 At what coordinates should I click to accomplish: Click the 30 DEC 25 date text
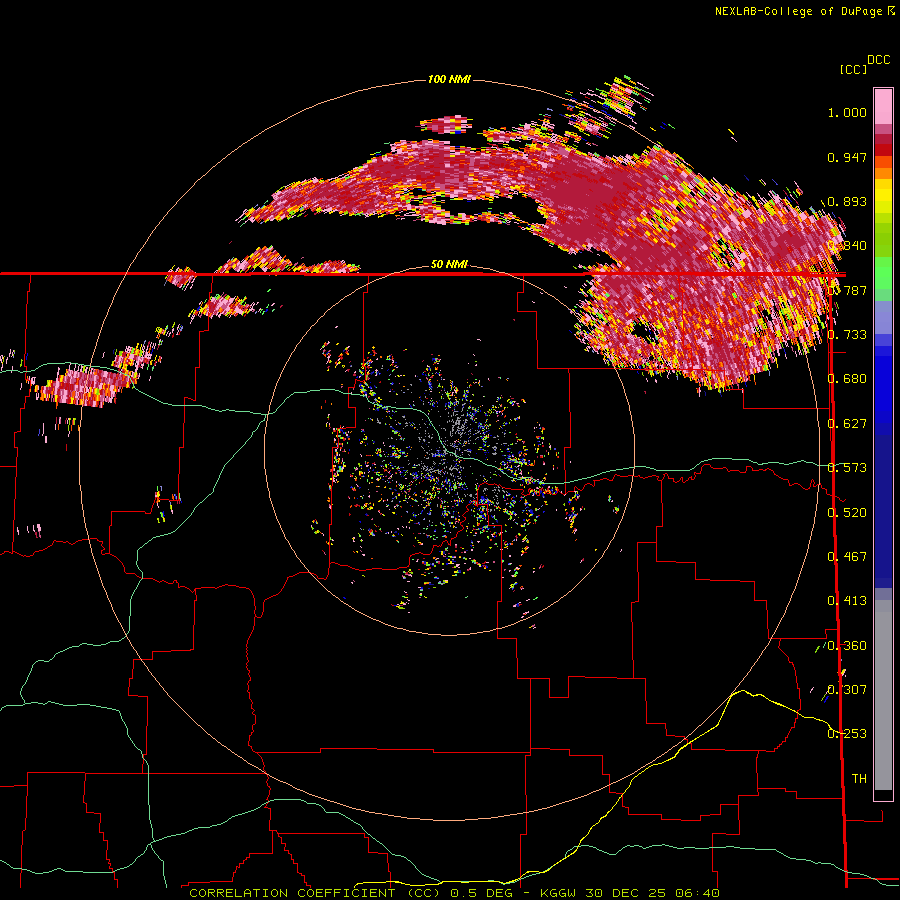click(x=626, y=893)
